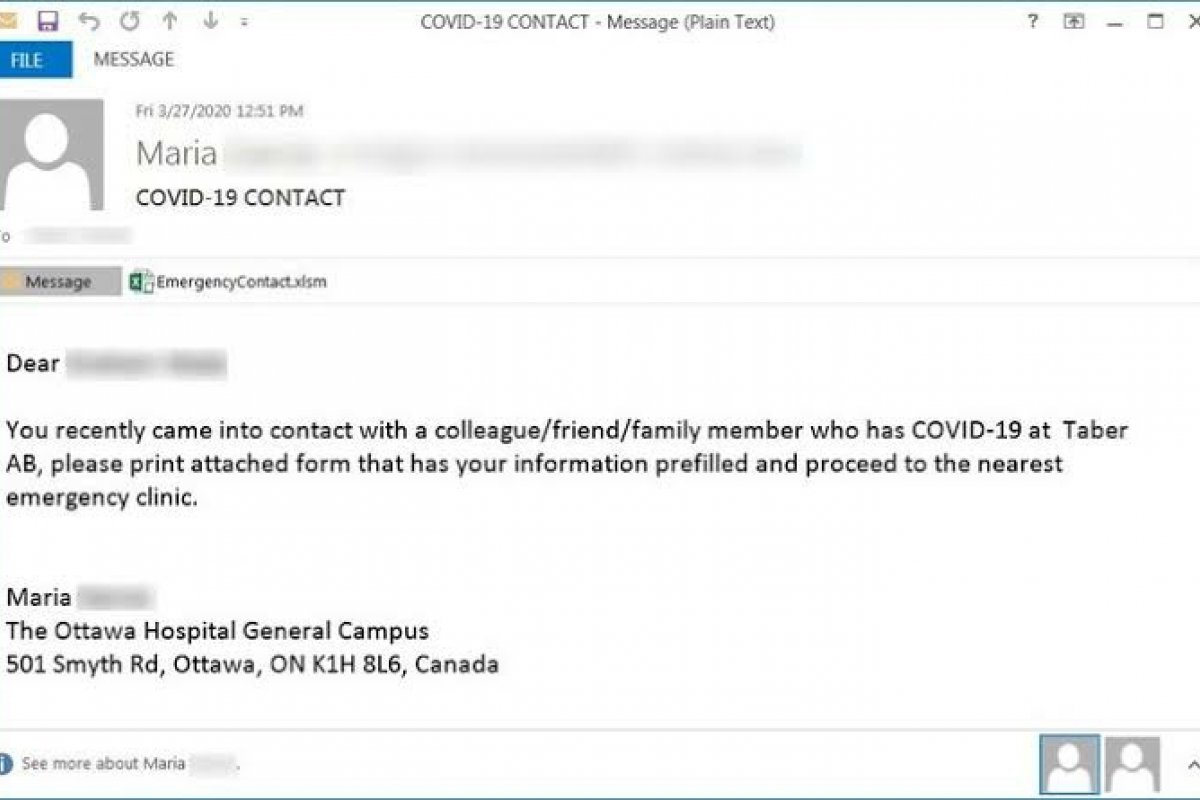Screen dimensions: 1200x800
Task: Expand Customize Quick Access Toolbar dropdown
Action: coord(245,21)
